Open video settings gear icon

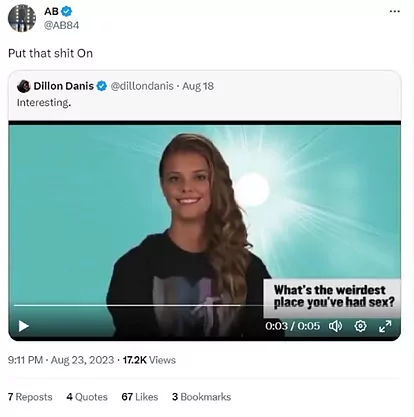360,326
